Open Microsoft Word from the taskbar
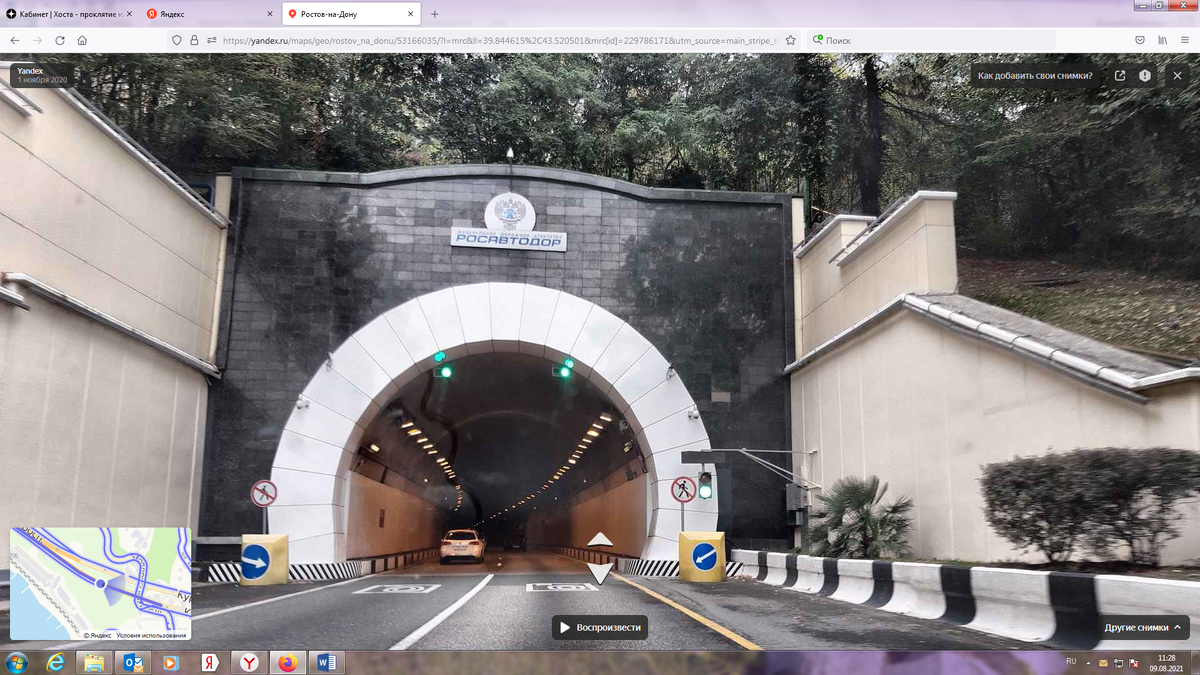The width and height of the screenshot is (1200, 675). (326, 663)
